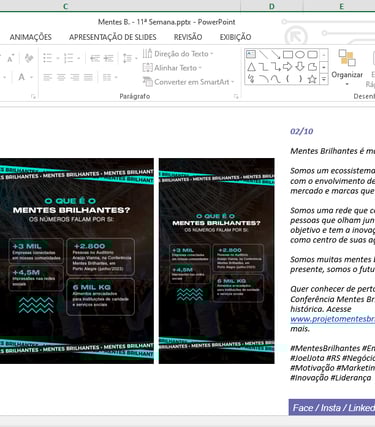Viewport: 375px width, 427px height.
Task: Click the text box shape icon
Action: tap(251, 54)
